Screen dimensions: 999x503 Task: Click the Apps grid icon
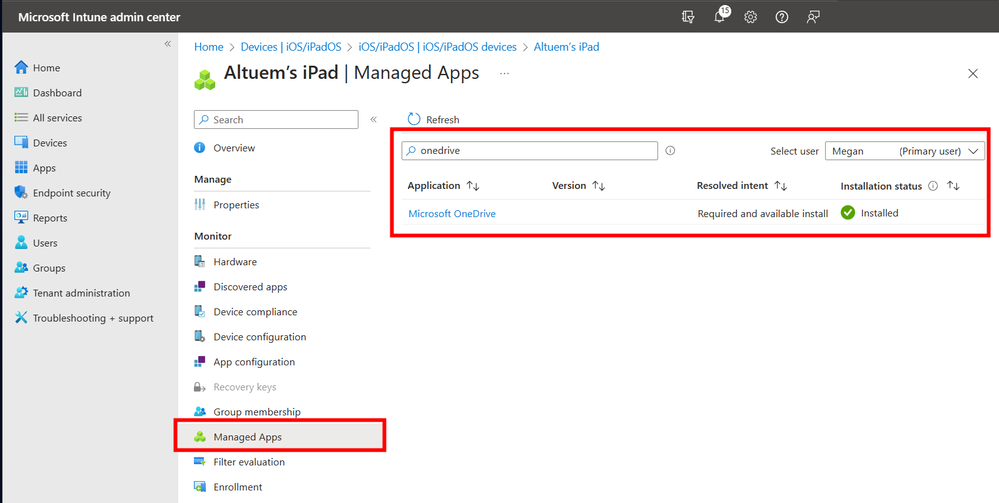click(21, 168)
